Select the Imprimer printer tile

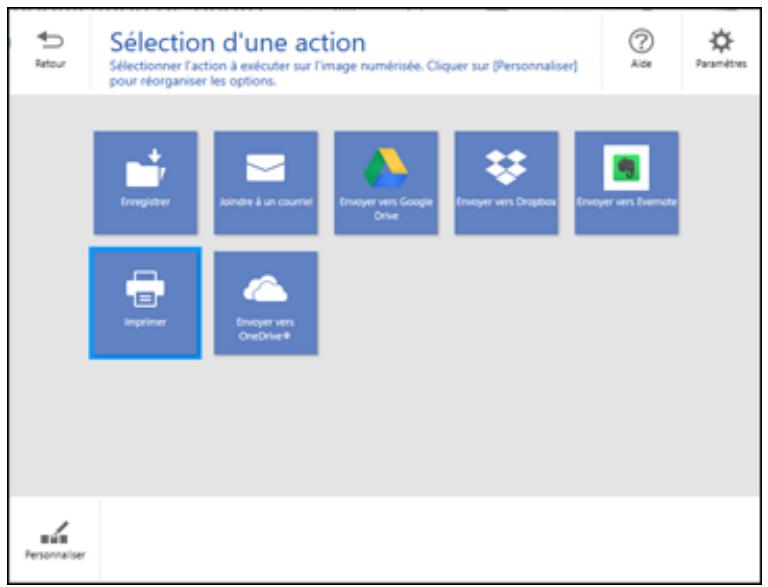[x=145, y=303]
